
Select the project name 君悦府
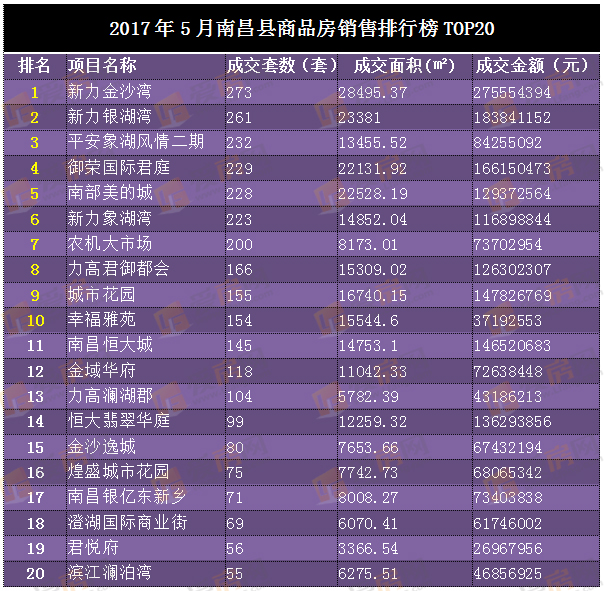pos(93,548)
